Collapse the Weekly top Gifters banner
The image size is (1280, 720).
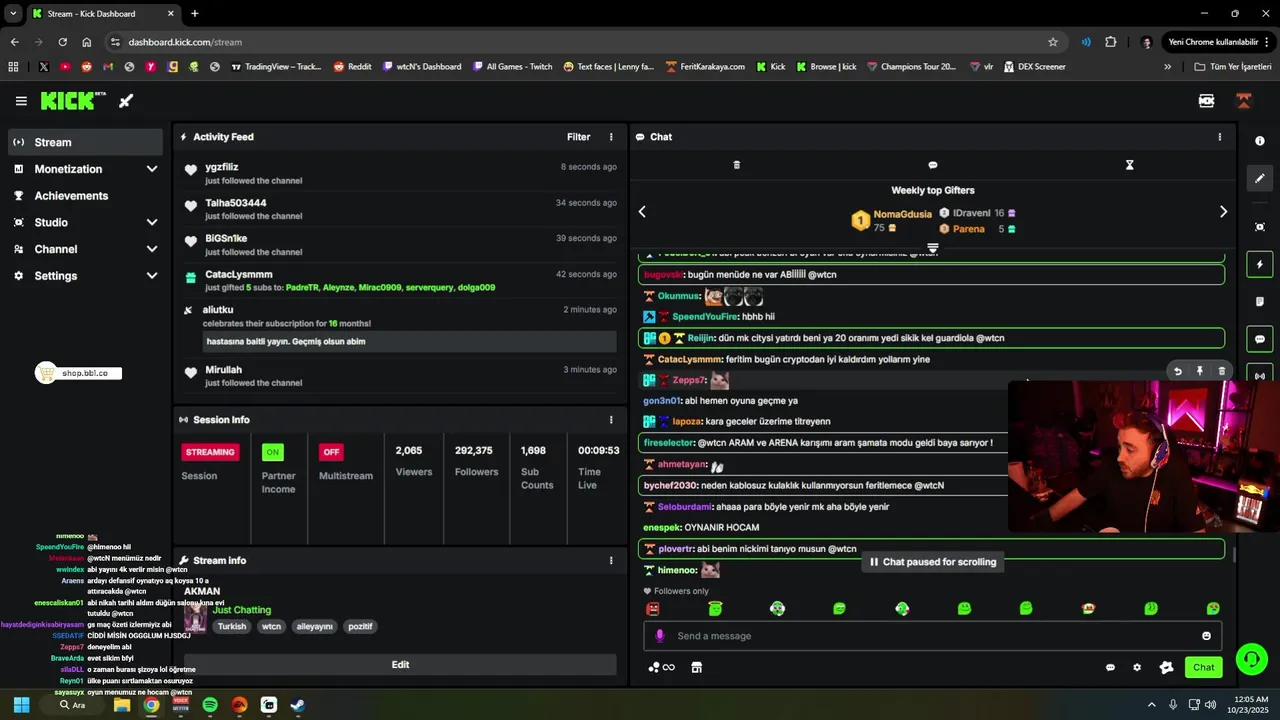click(x=933, y=247)
